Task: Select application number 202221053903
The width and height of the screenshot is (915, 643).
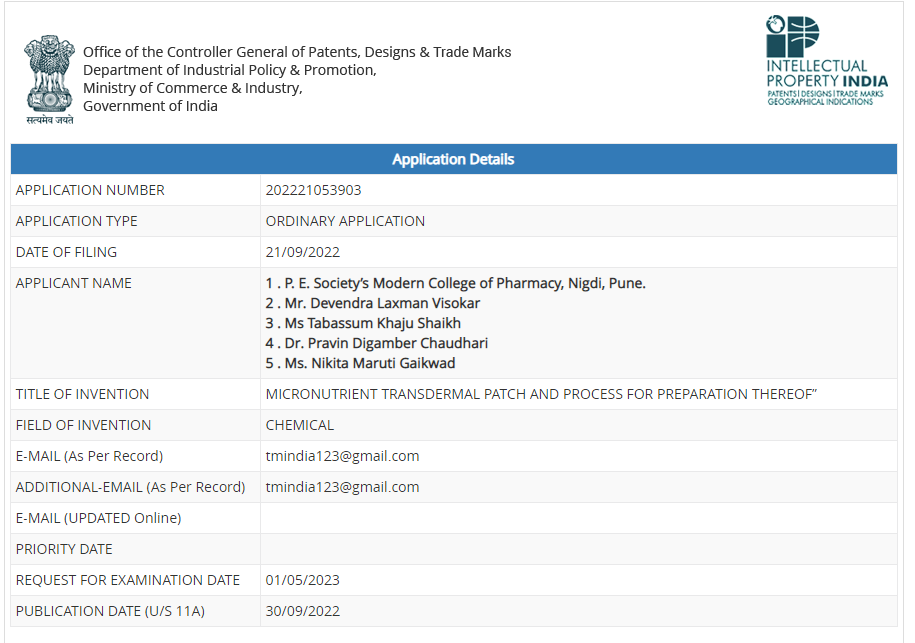Action: (x=313, y=190)
